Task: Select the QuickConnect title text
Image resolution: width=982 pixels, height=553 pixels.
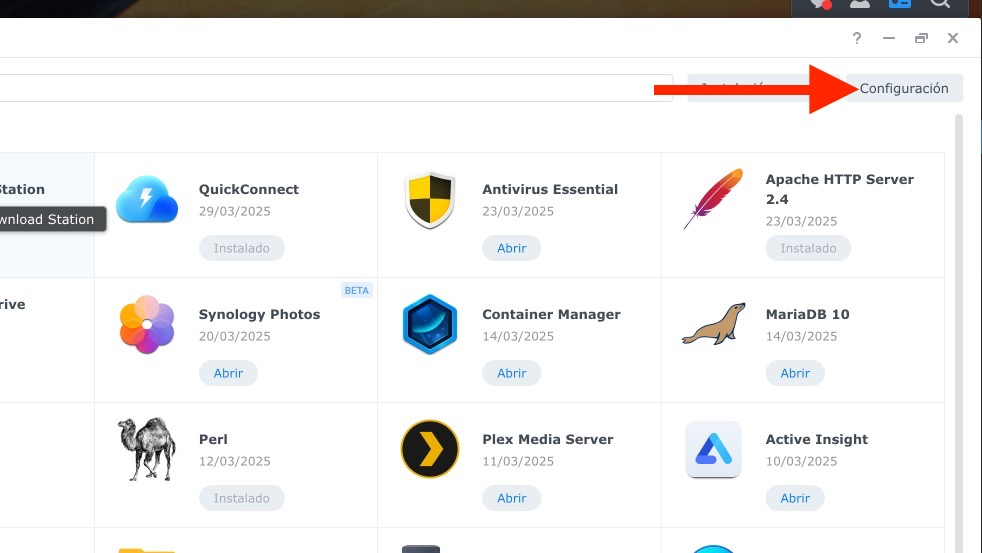Action: [x=249, y=189]
